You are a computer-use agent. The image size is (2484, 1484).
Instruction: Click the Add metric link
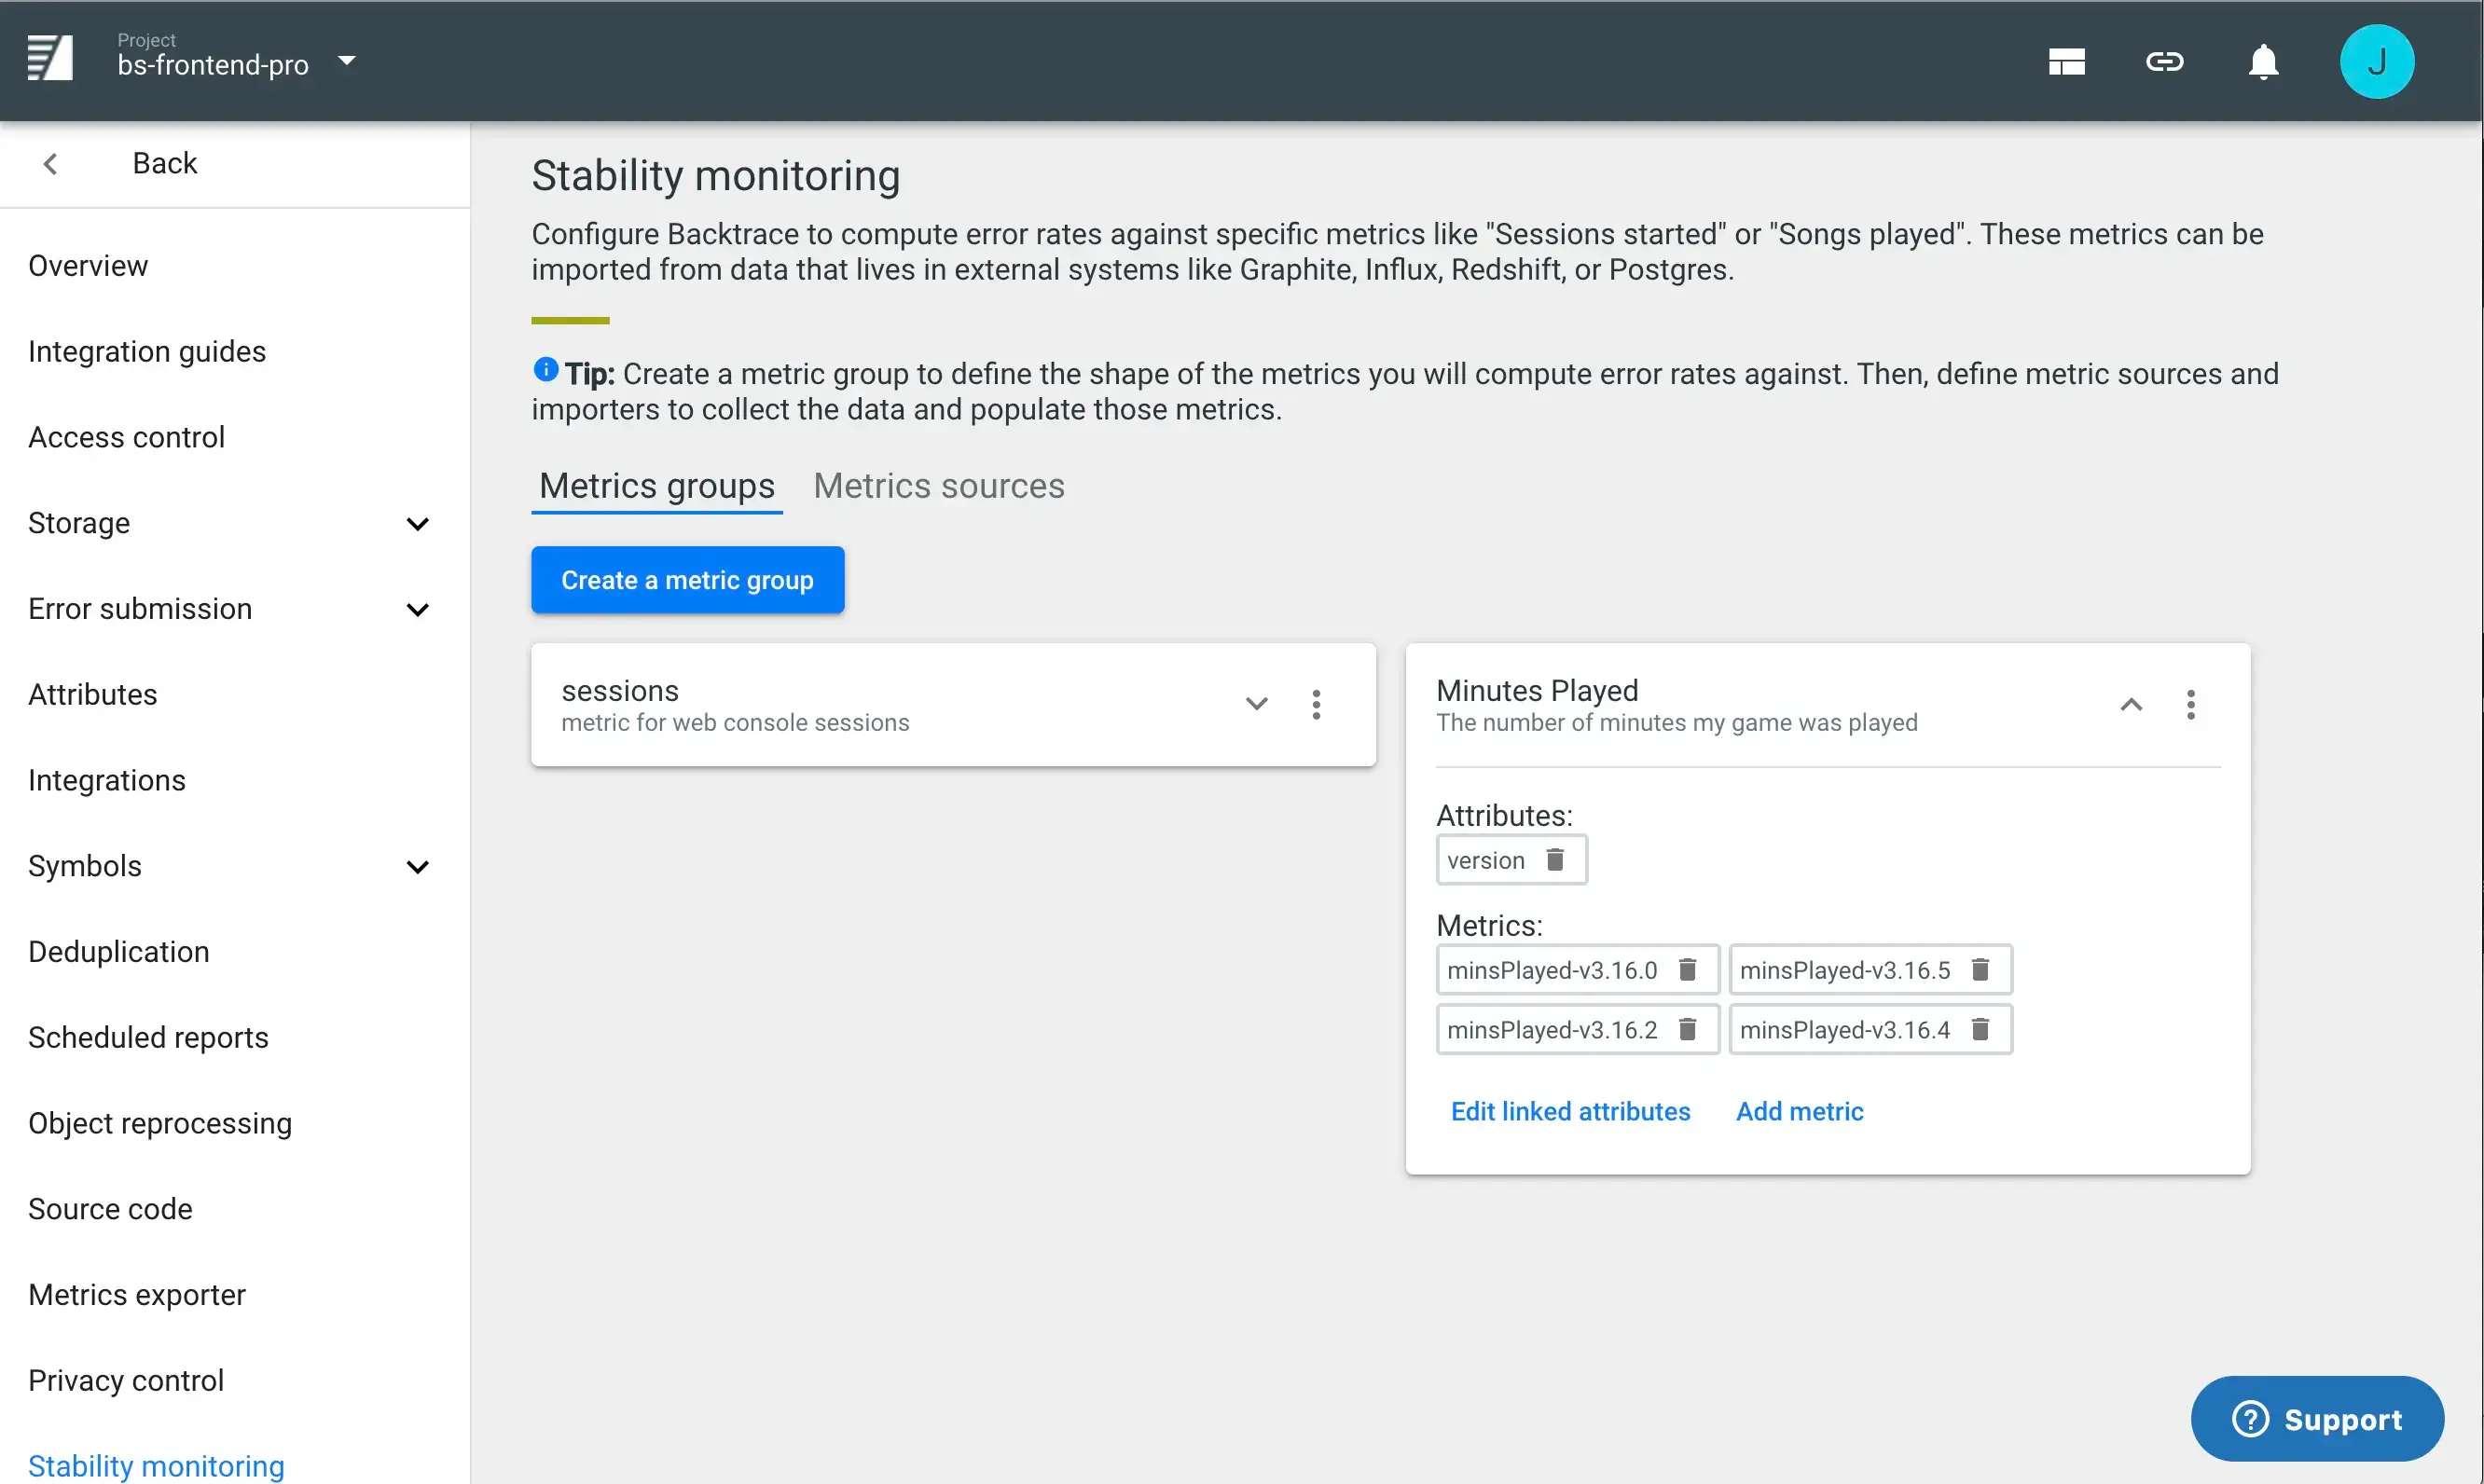coord(1799,1111)
